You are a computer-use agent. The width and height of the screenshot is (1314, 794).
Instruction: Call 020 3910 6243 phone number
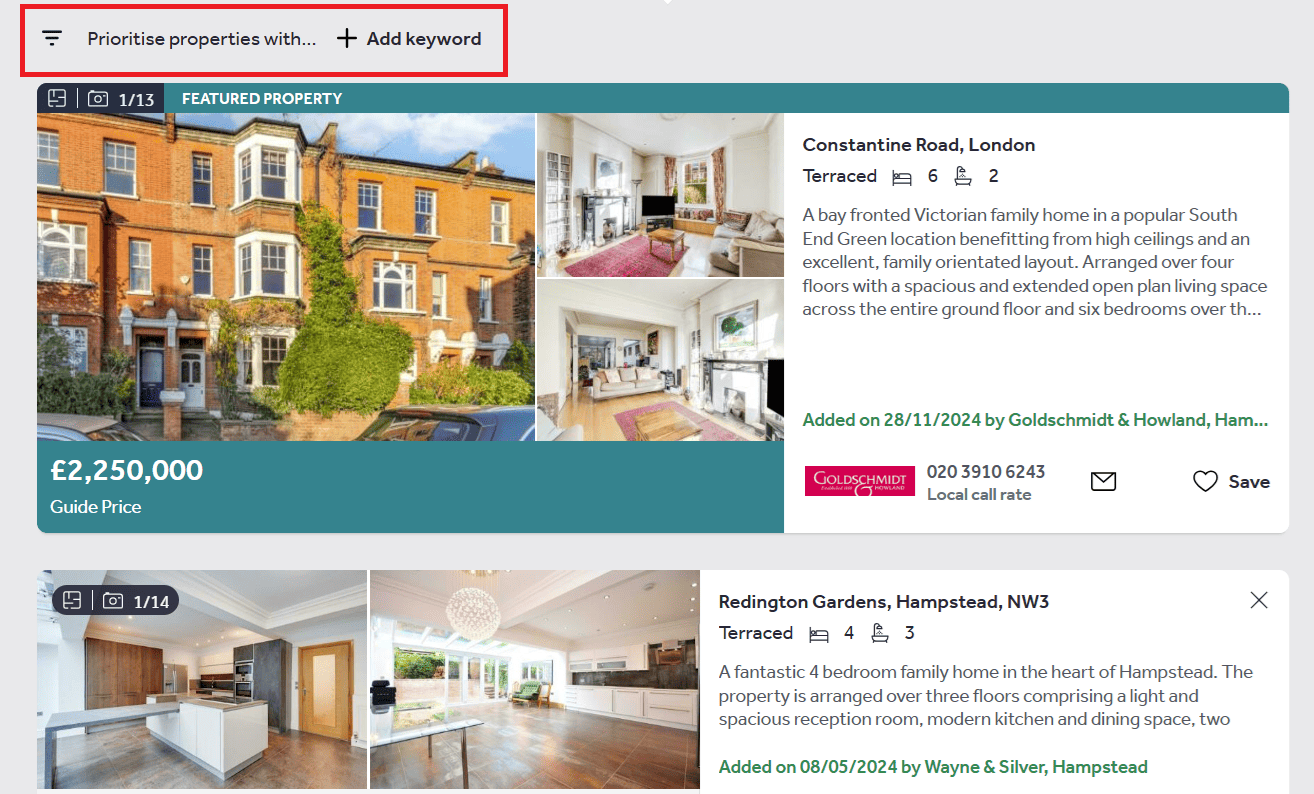(x=986, y=471)
